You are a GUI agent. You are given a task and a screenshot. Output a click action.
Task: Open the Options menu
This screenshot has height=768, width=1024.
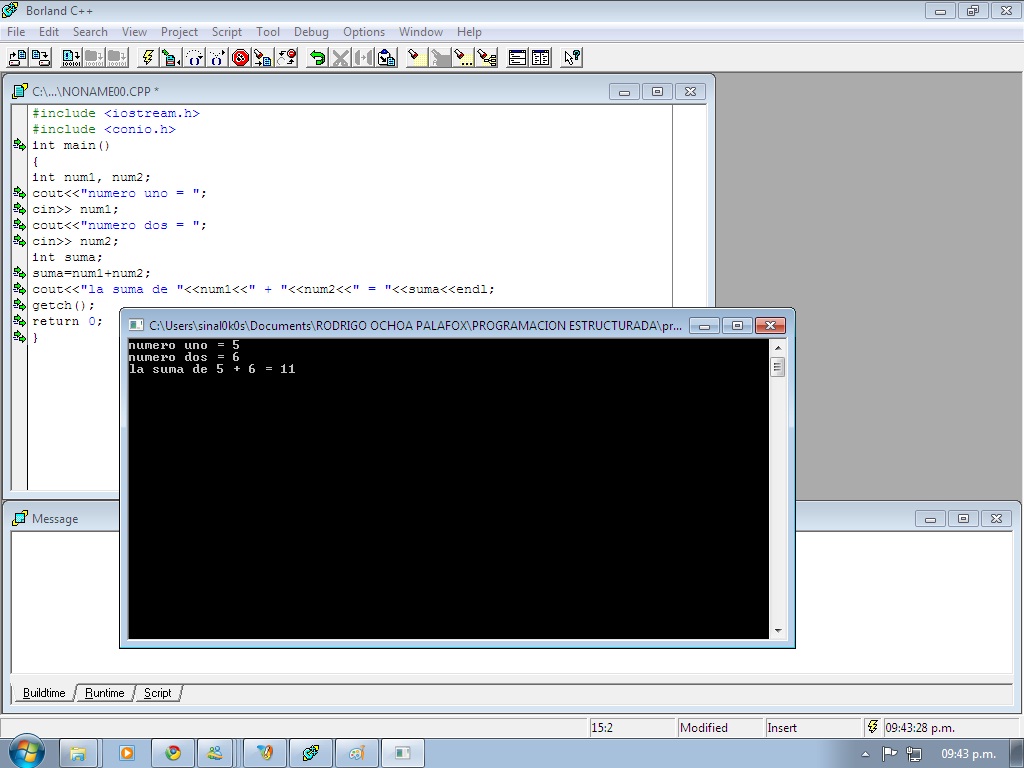[x=363, y=31]
